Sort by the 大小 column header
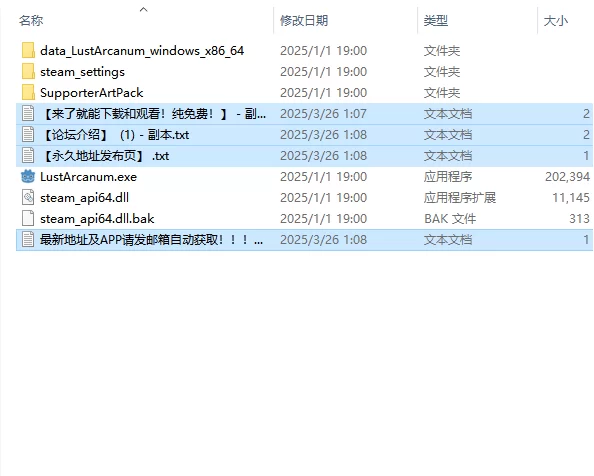This screenshot has height=476, width=594. tap(556, 20)
